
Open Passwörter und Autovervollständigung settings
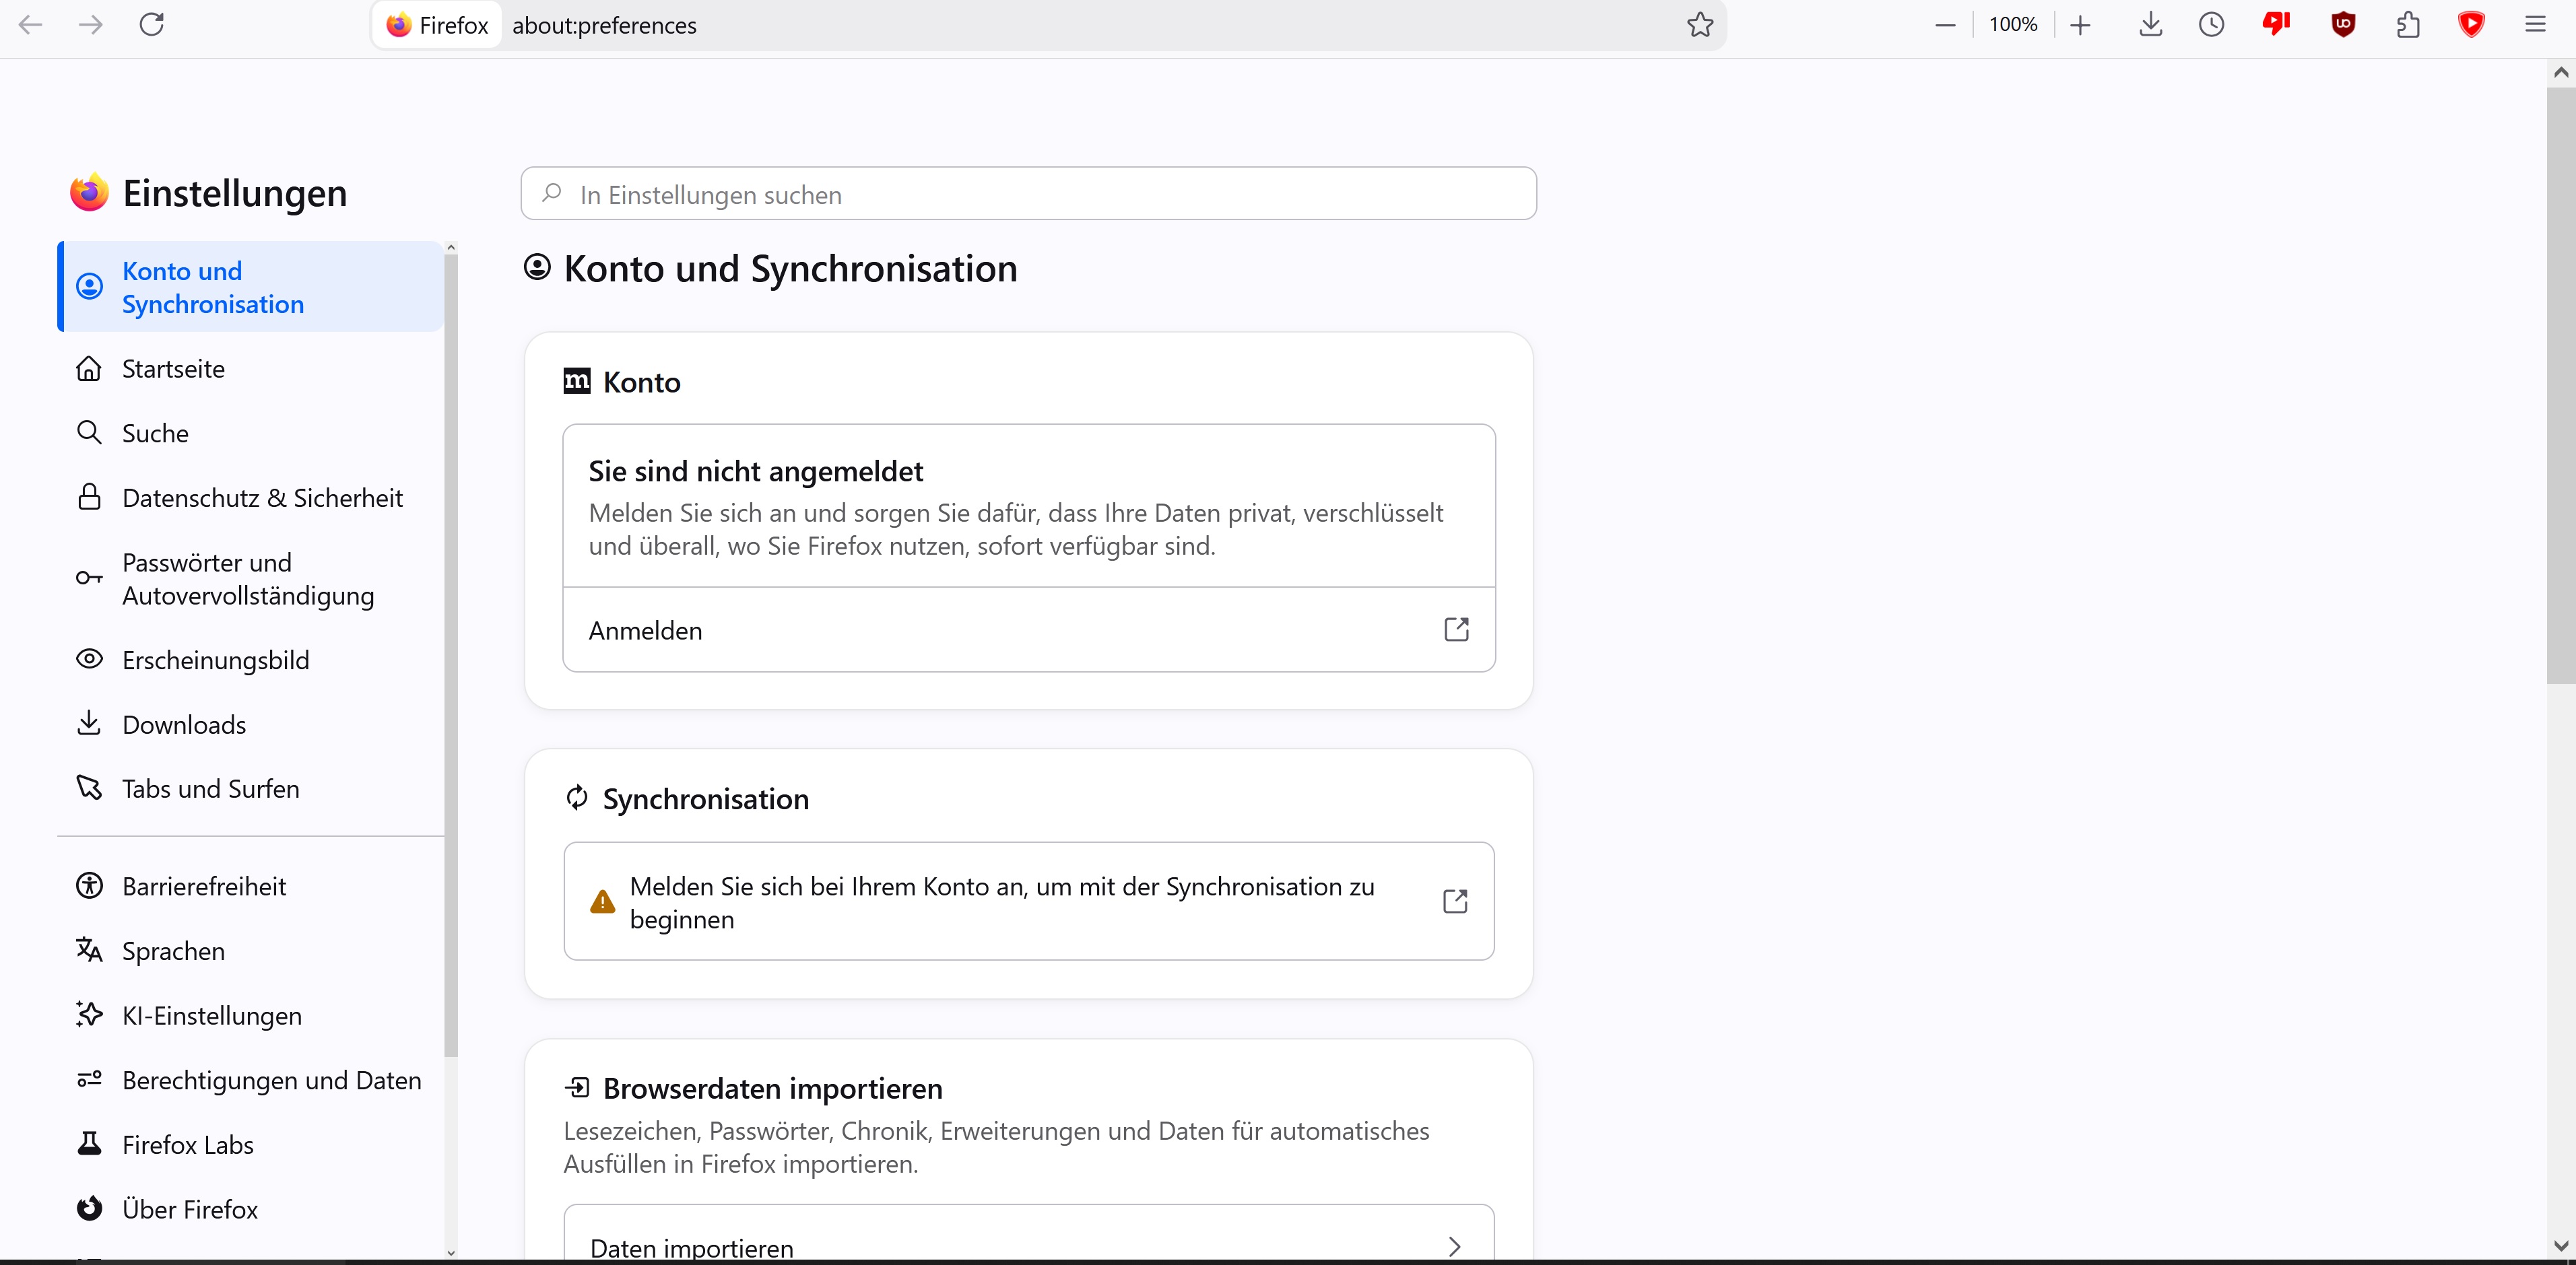[251, 579]
